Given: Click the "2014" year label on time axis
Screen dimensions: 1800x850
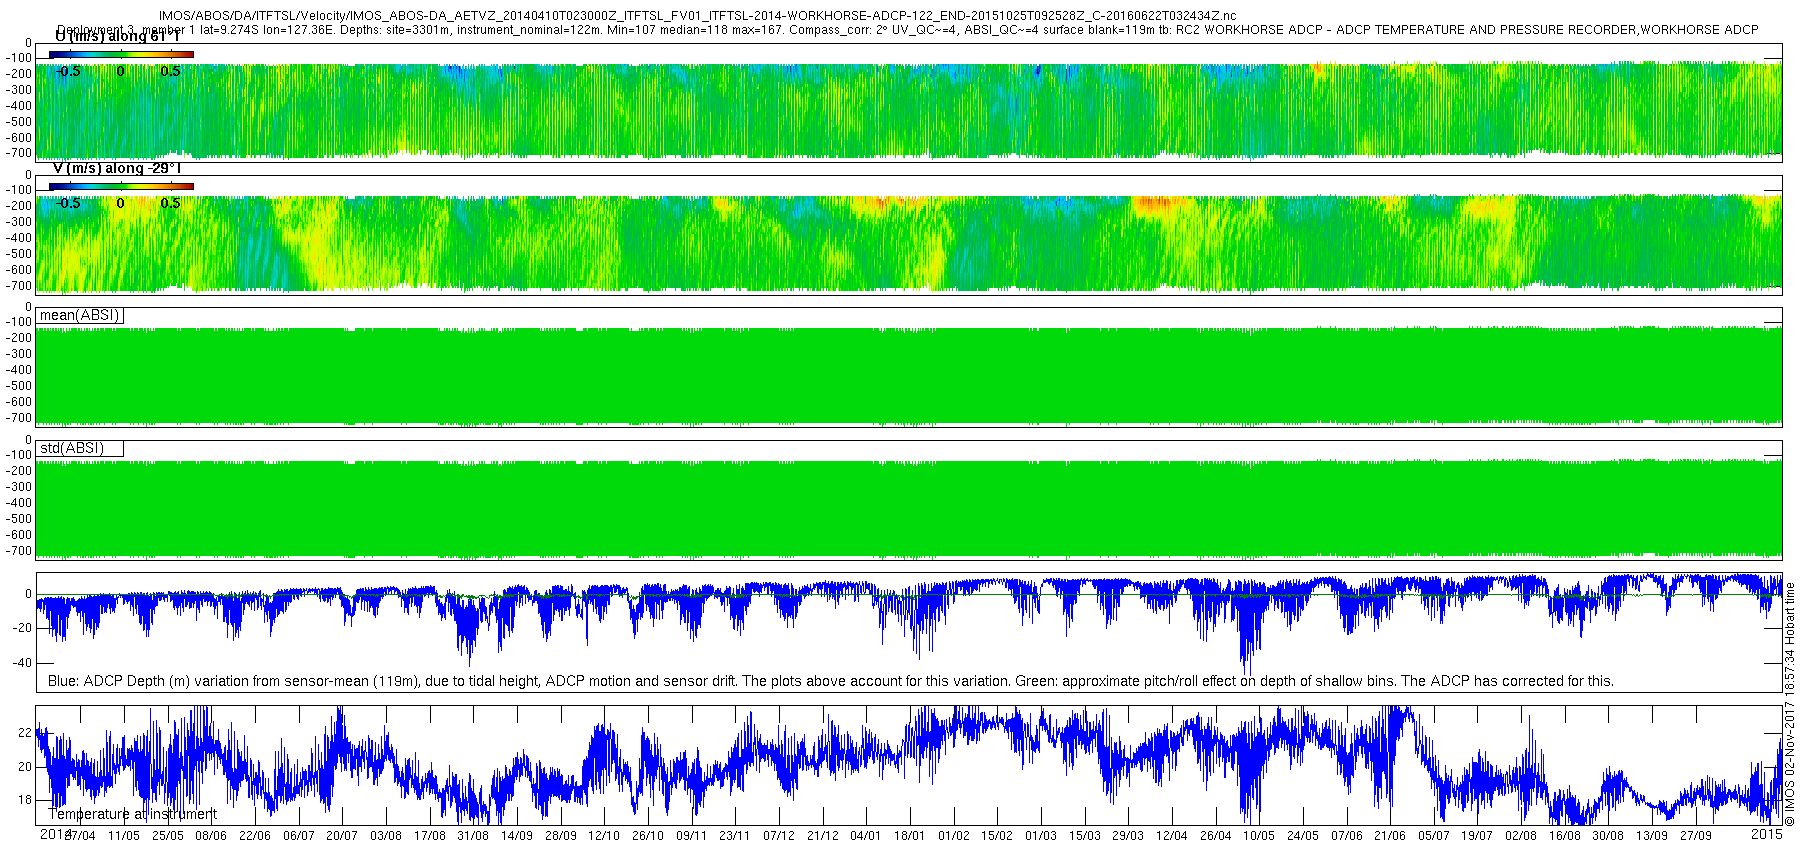Looking at the screenshot, I should [x=55, y=834].
